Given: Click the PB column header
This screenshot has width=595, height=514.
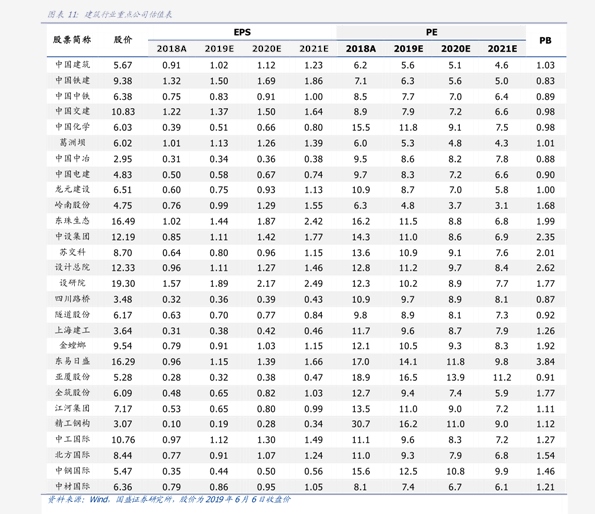Looking at the screenshot, I should click(x=545, y=41).
